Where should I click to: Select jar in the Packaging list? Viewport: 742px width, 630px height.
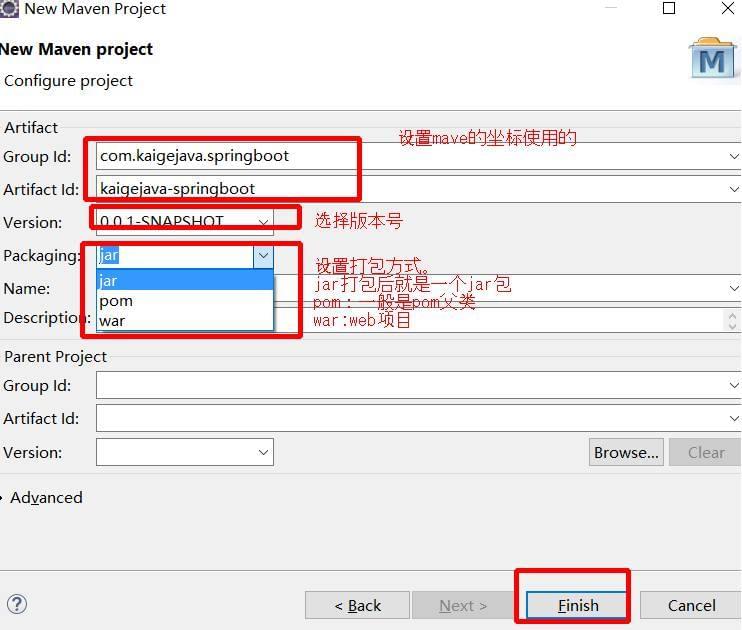(x=185, y=281)
